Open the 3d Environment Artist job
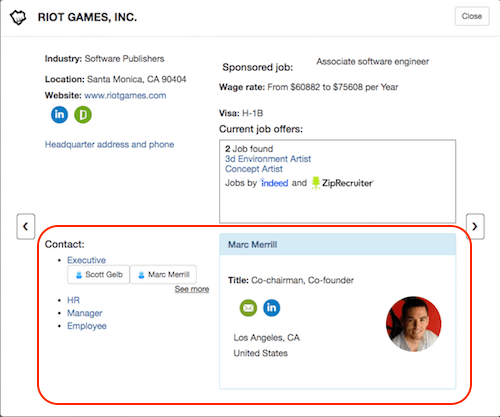 pyautogui.click(x=268, y=159)
